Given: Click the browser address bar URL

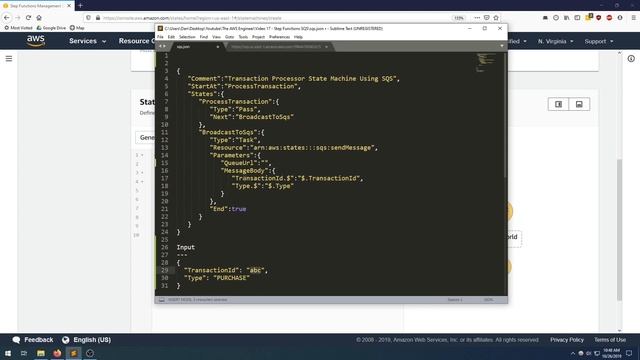Looking at the screenshot, I should 192,18.
